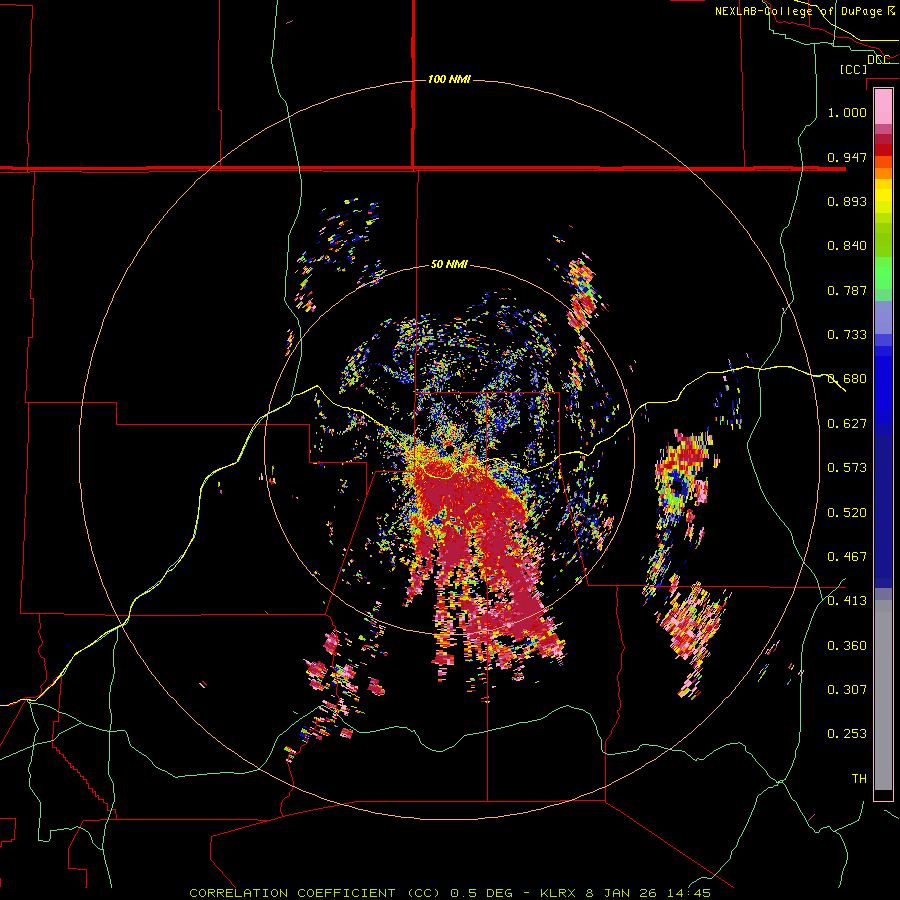The image size is (900, 900).
Task: Click the 0.787 scale value
Action: (x=847, y=290)
